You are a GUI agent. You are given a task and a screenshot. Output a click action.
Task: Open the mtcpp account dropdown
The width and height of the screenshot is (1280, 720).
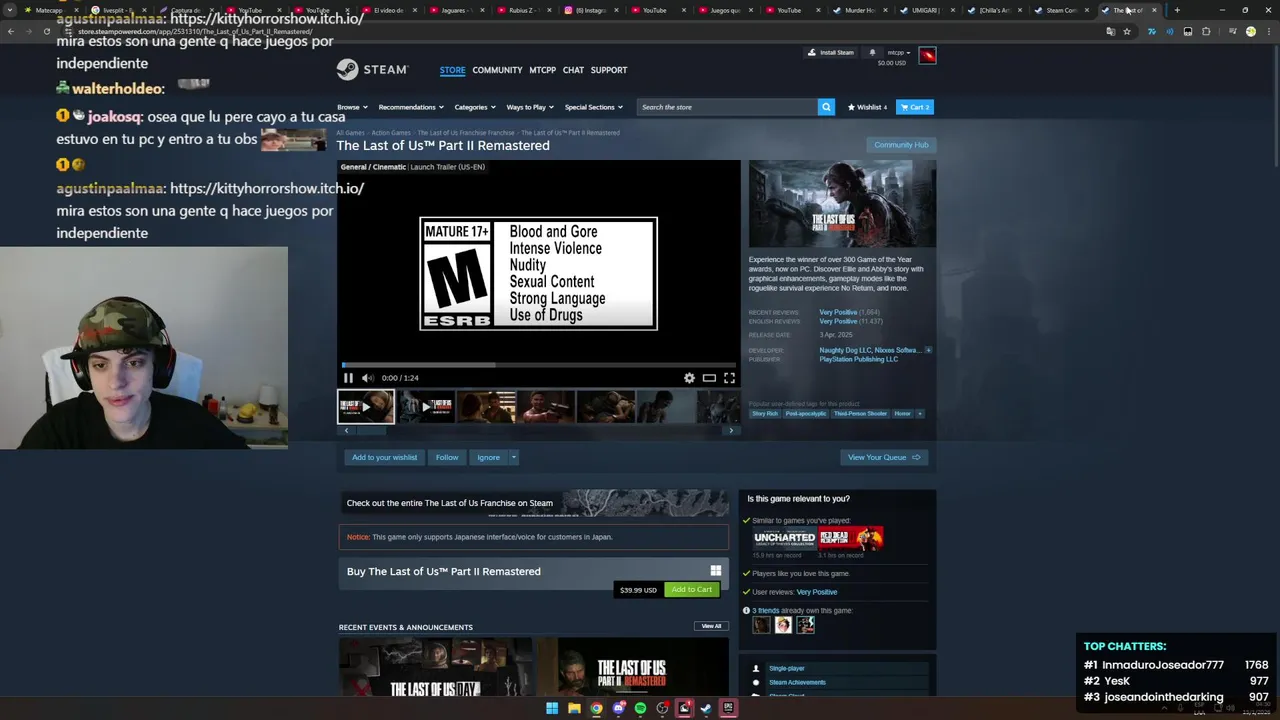pos(898,52)
